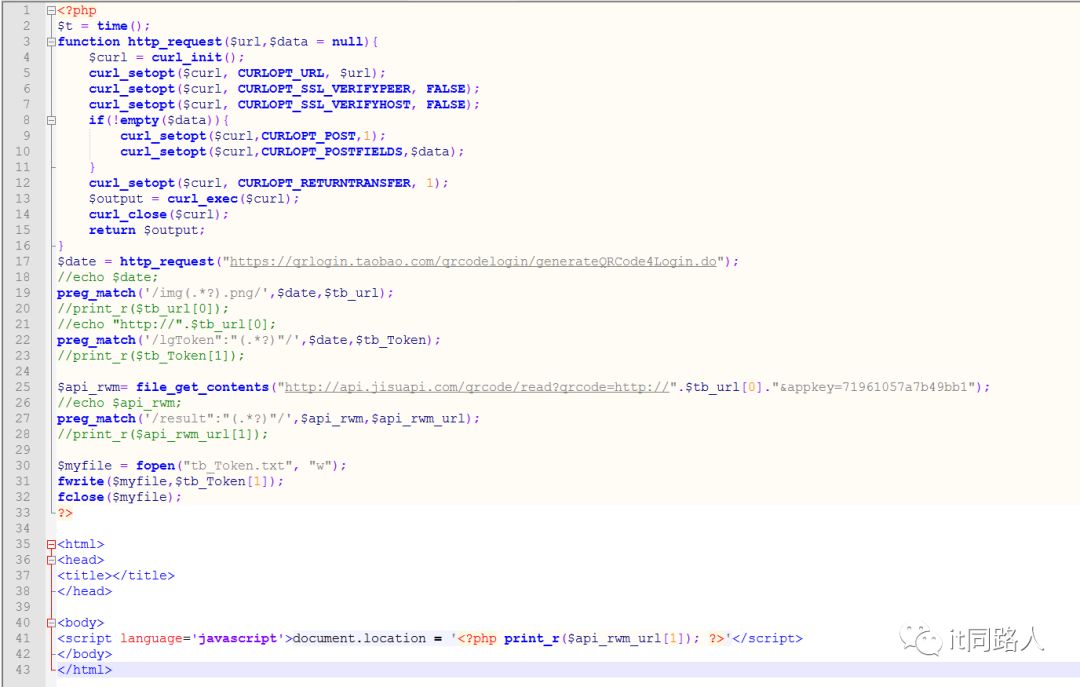Click the '//echo $date;' comment
This screenshot has width=1080, height=687.
tap(107, 277)
